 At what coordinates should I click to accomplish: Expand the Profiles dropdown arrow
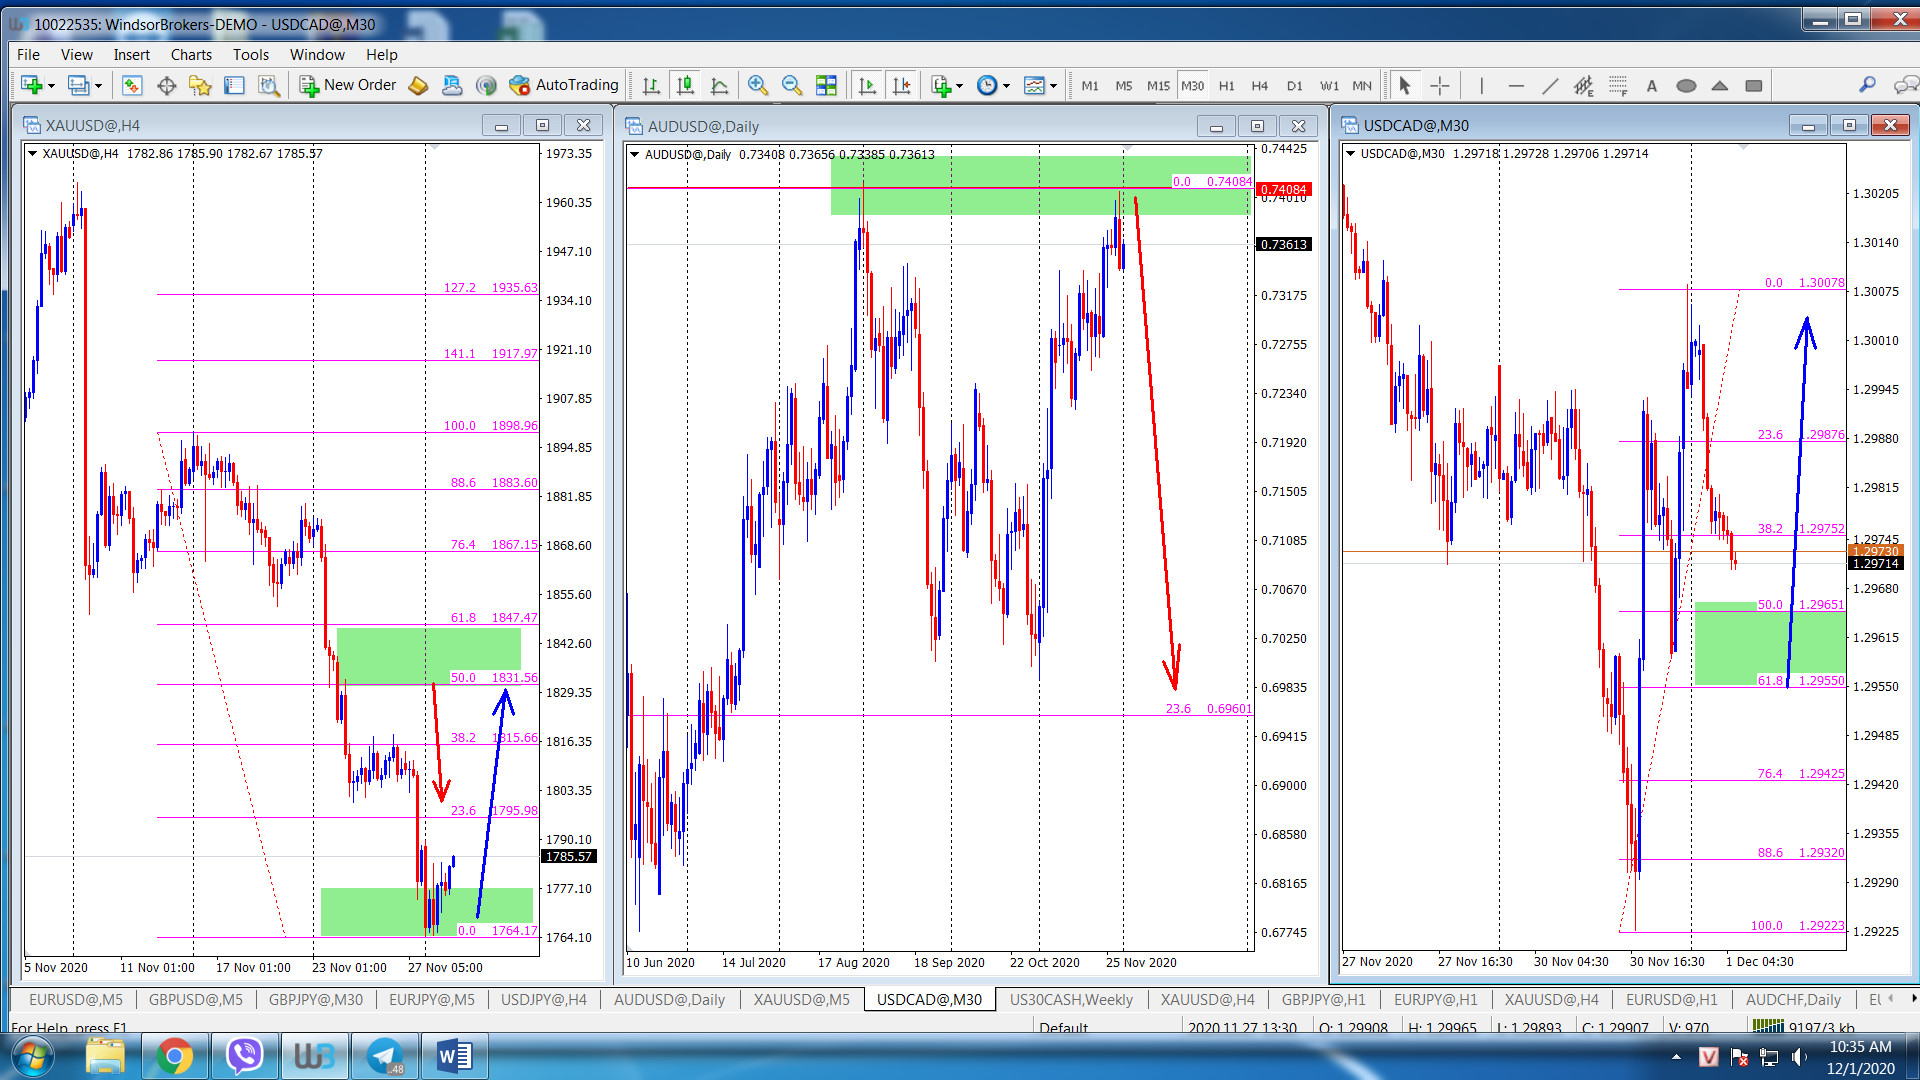point(98,86)
